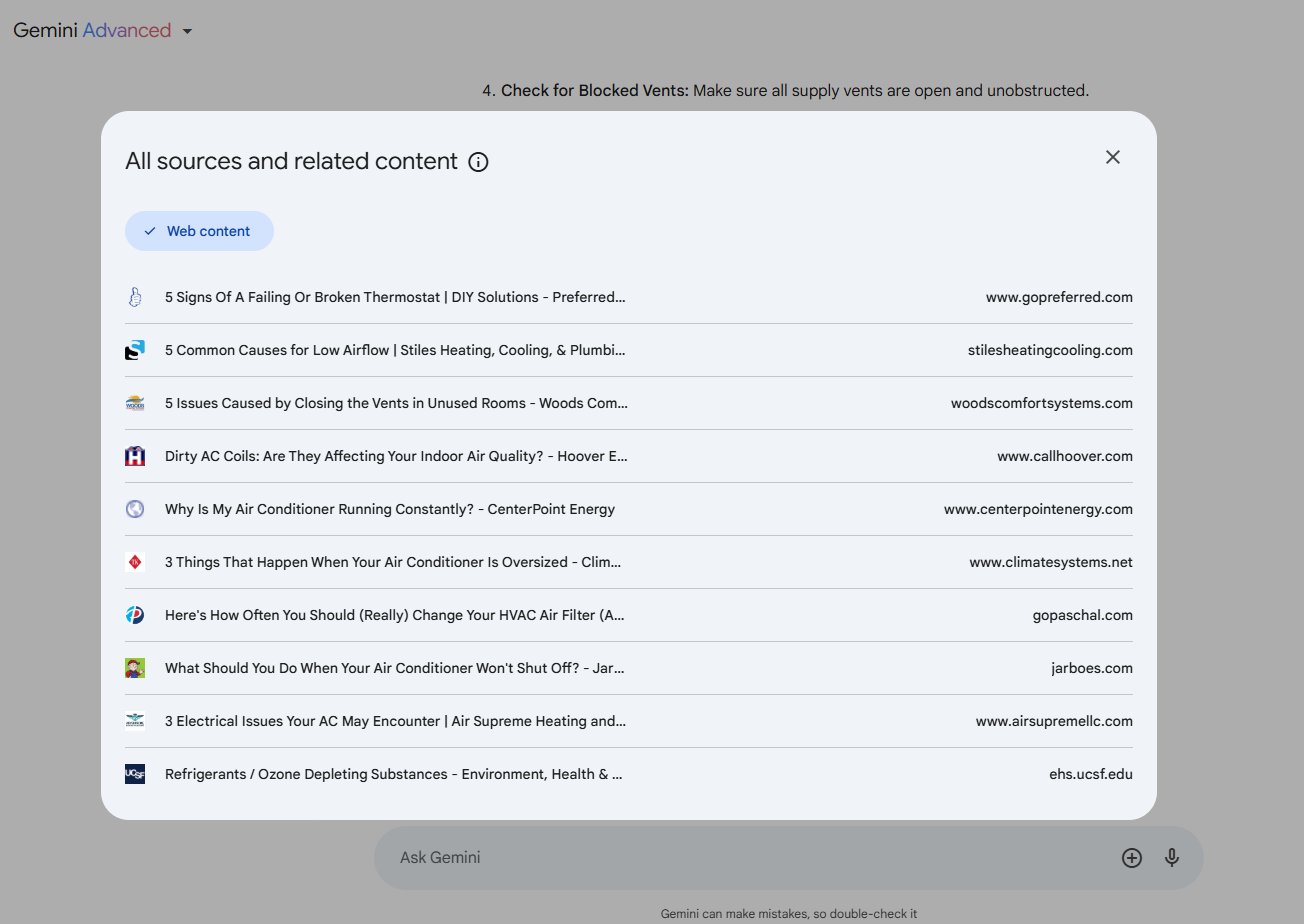Viewport: 1304px width, 924px height.
Task: Click the www.airsupremellc.com domain label
Action: coord(1054,721)
